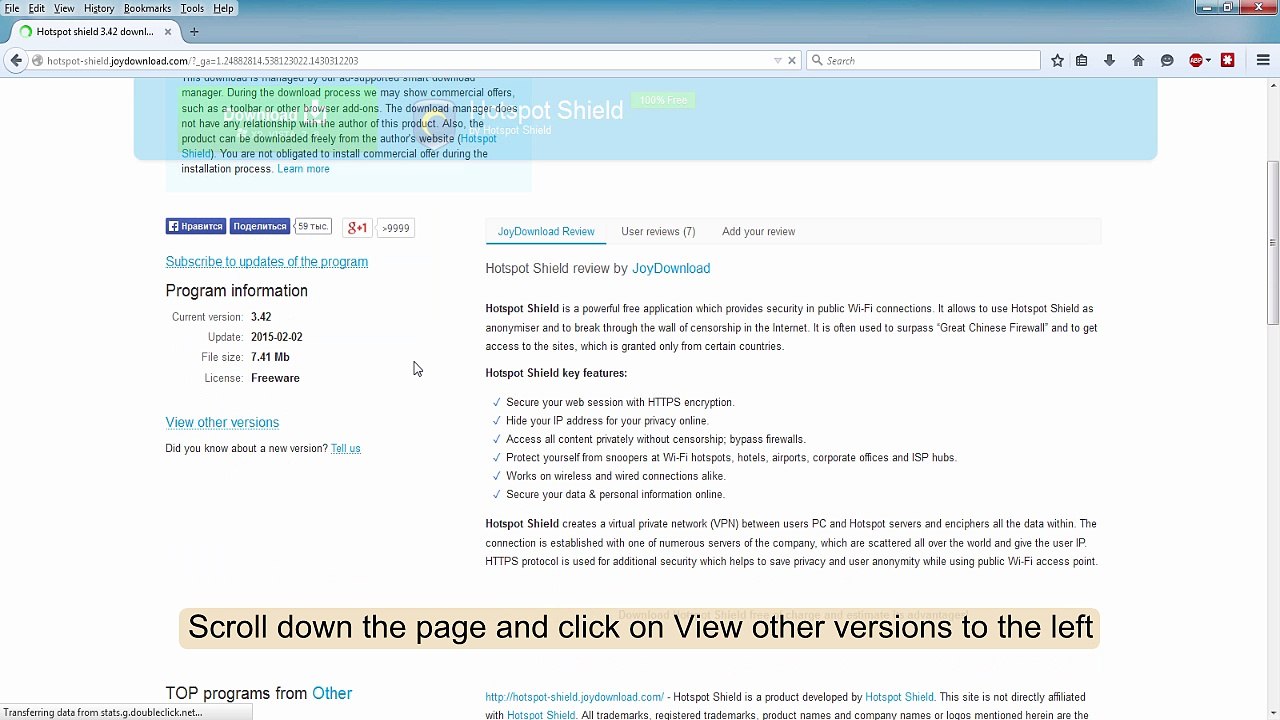Open the URL history dropdown arrow
The image size is (1280, 720).
tap(778, 61)
